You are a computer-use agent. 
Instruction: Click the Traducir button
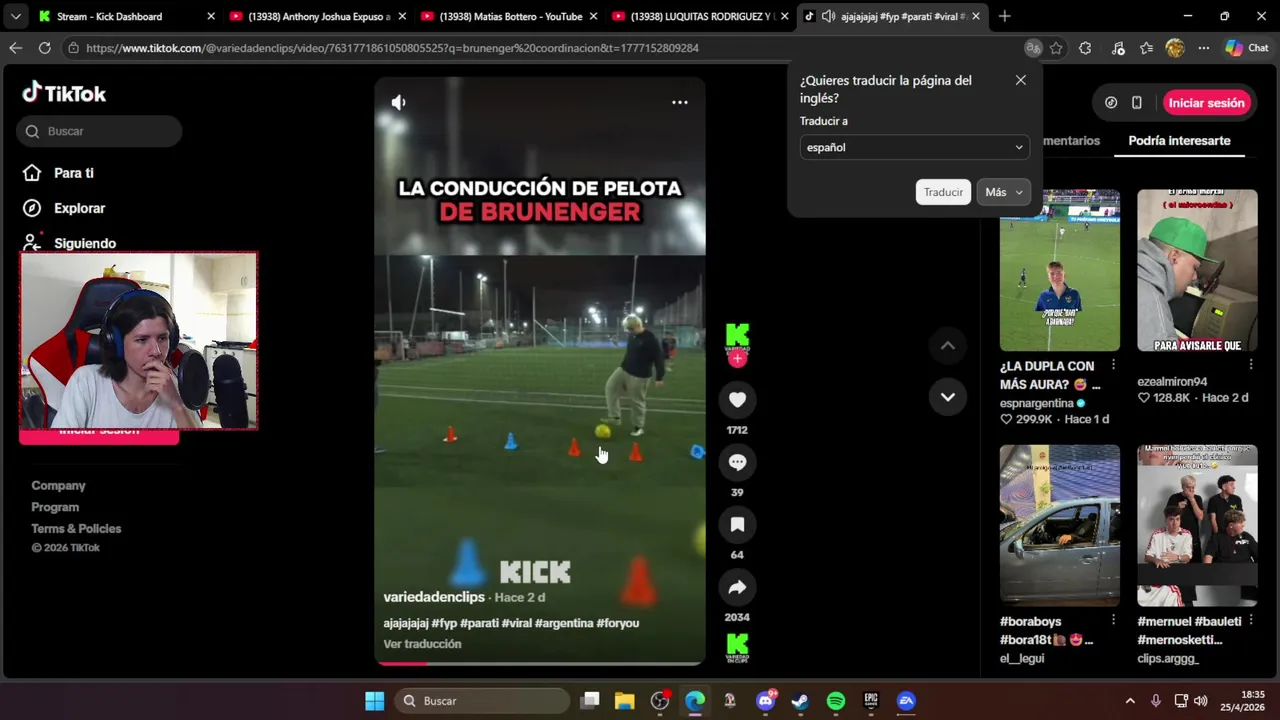click(x=943, y=192)
